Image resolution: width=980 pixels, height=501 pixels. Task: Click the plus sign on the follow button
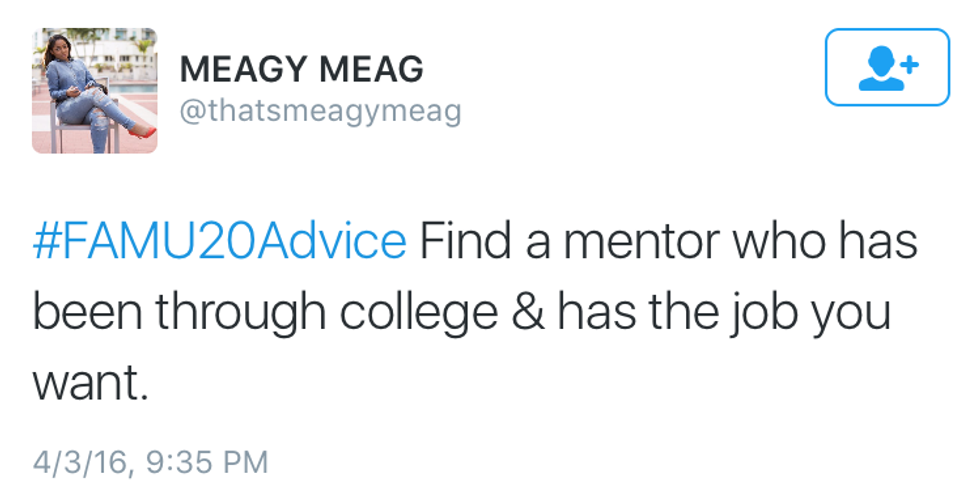click(x=908, y=63)
